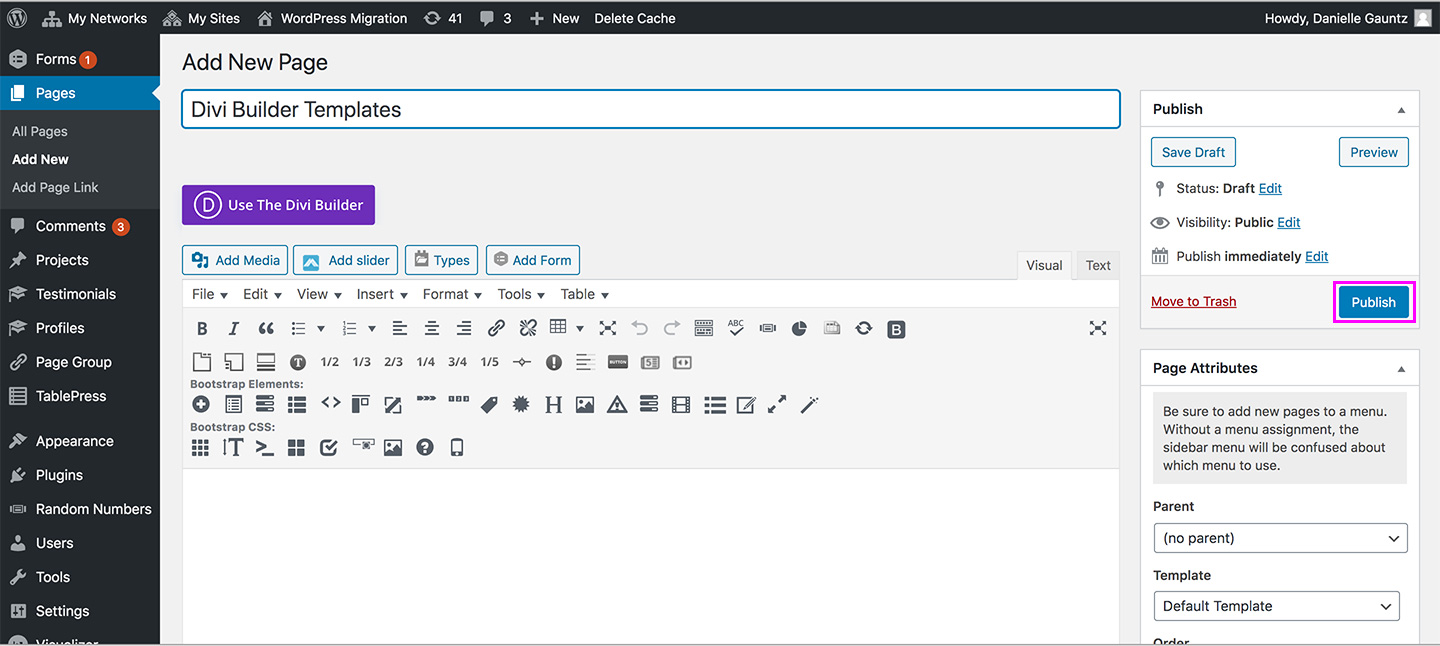Open the spellcheck tool
This screenshot has width=1440, height=646.
coord(735,327)
